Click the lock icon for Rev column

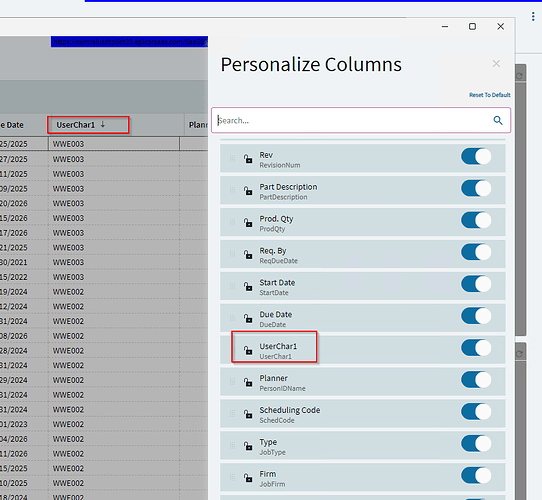coord(248,159)
